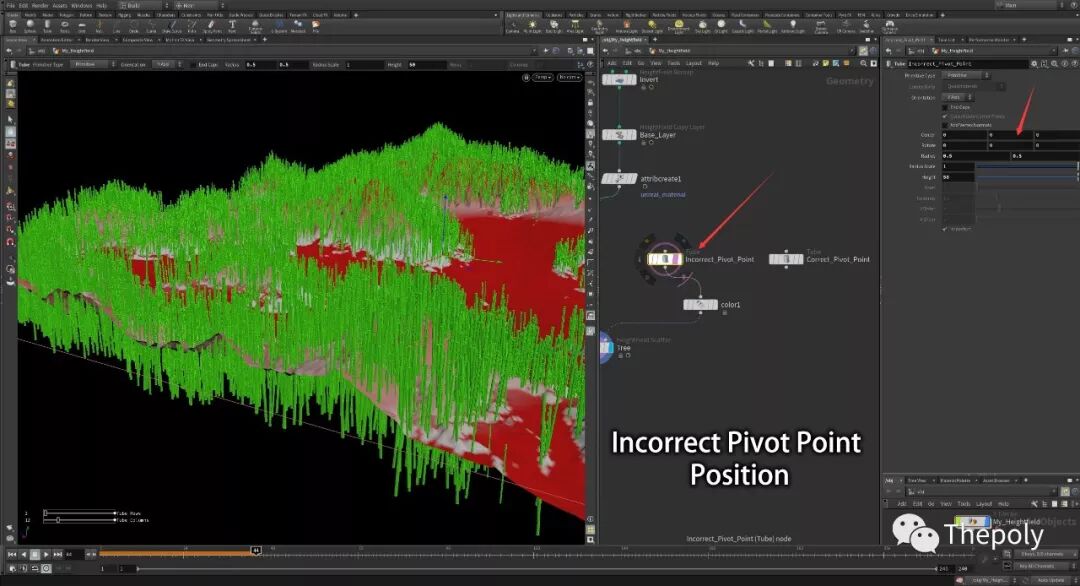Toggle Consolidate Corner Points checkbox

(945, 116)
